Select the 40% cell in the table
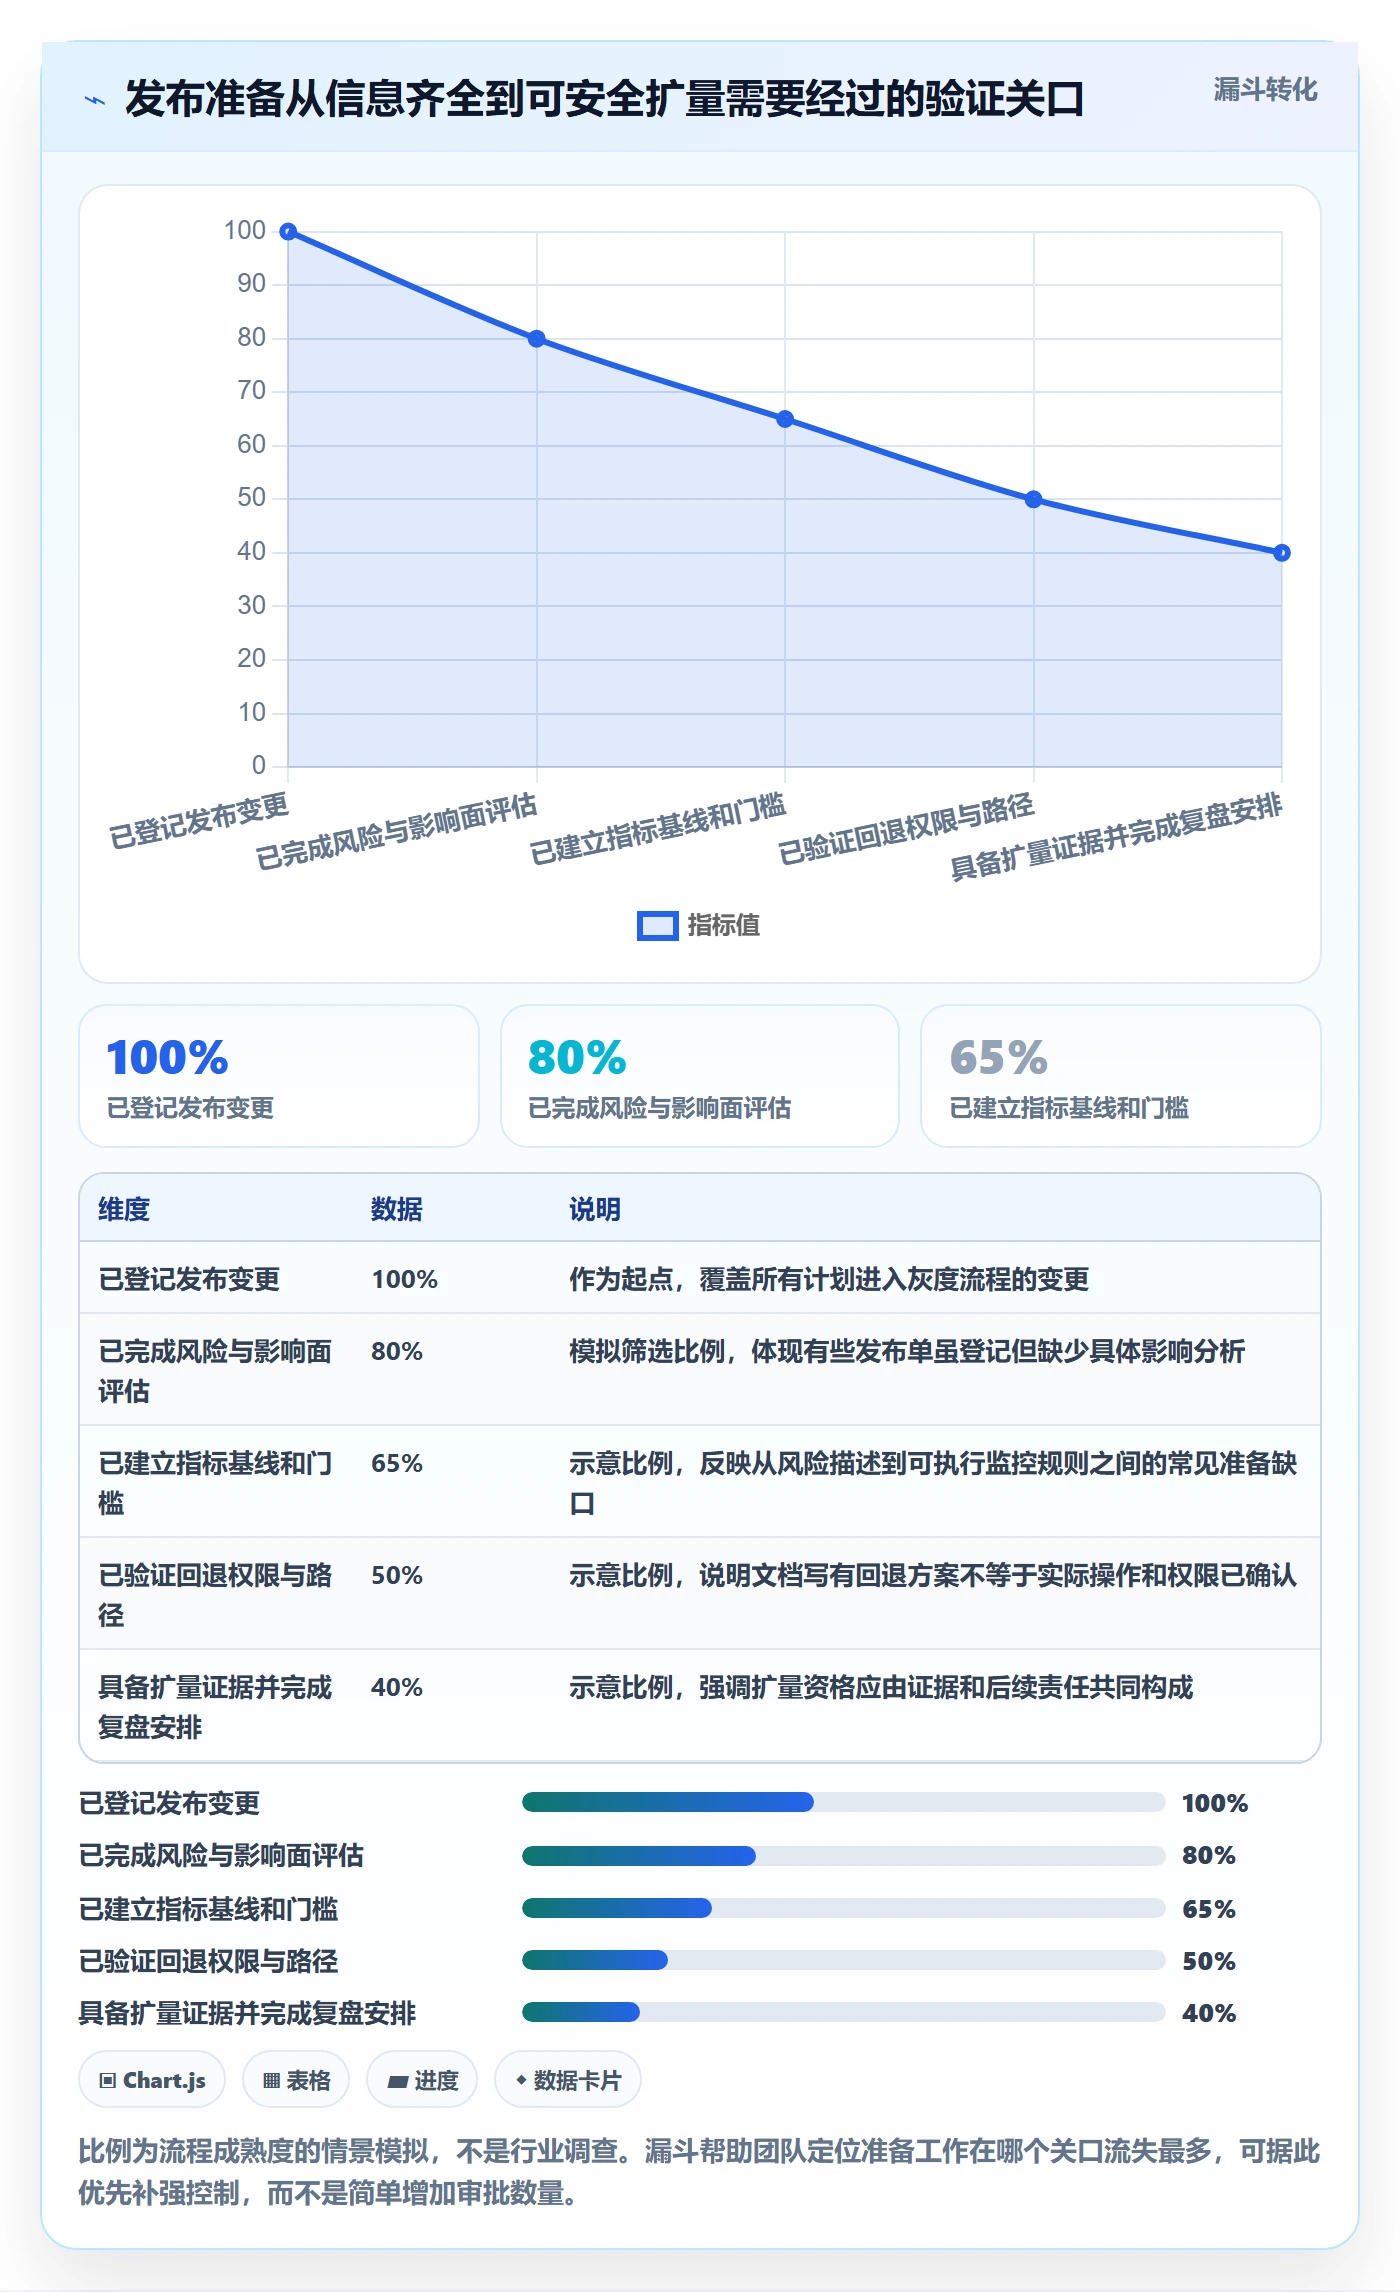1400x2292 pixels. point(397,1687)
